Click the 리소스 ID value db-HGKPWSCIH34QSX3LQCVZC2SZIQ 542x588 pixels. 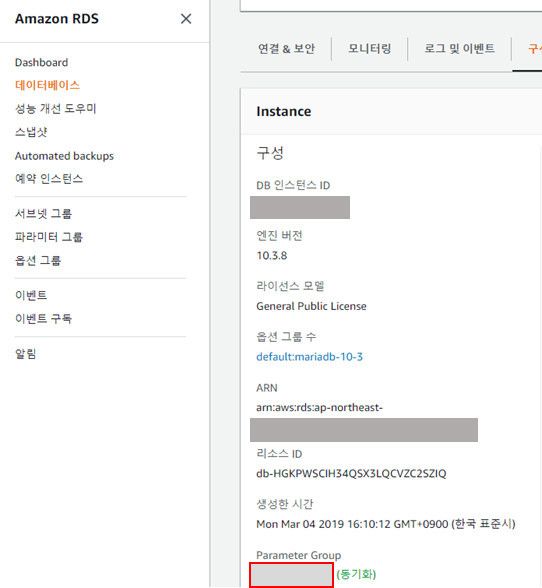point(351,473)
